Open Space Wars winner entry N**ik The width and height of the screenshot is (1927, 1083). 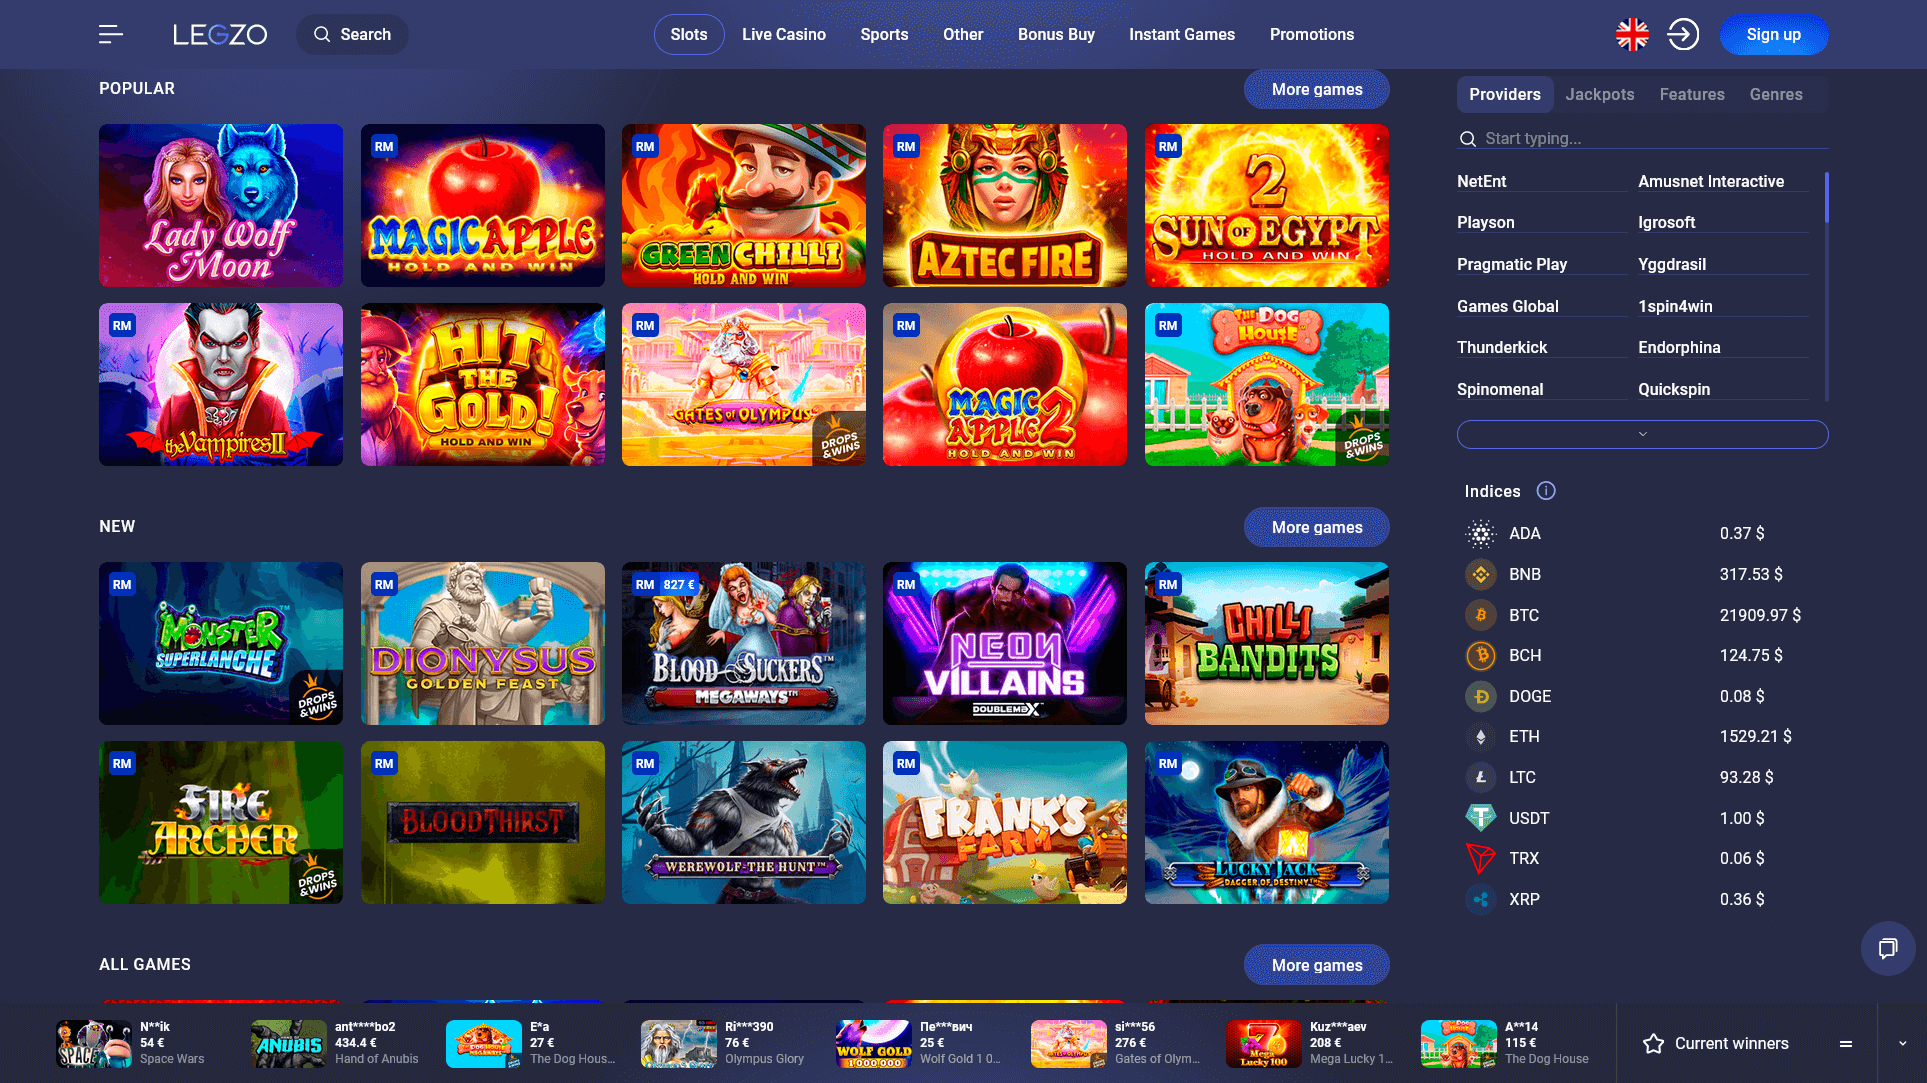click(x=131, y=1044)
